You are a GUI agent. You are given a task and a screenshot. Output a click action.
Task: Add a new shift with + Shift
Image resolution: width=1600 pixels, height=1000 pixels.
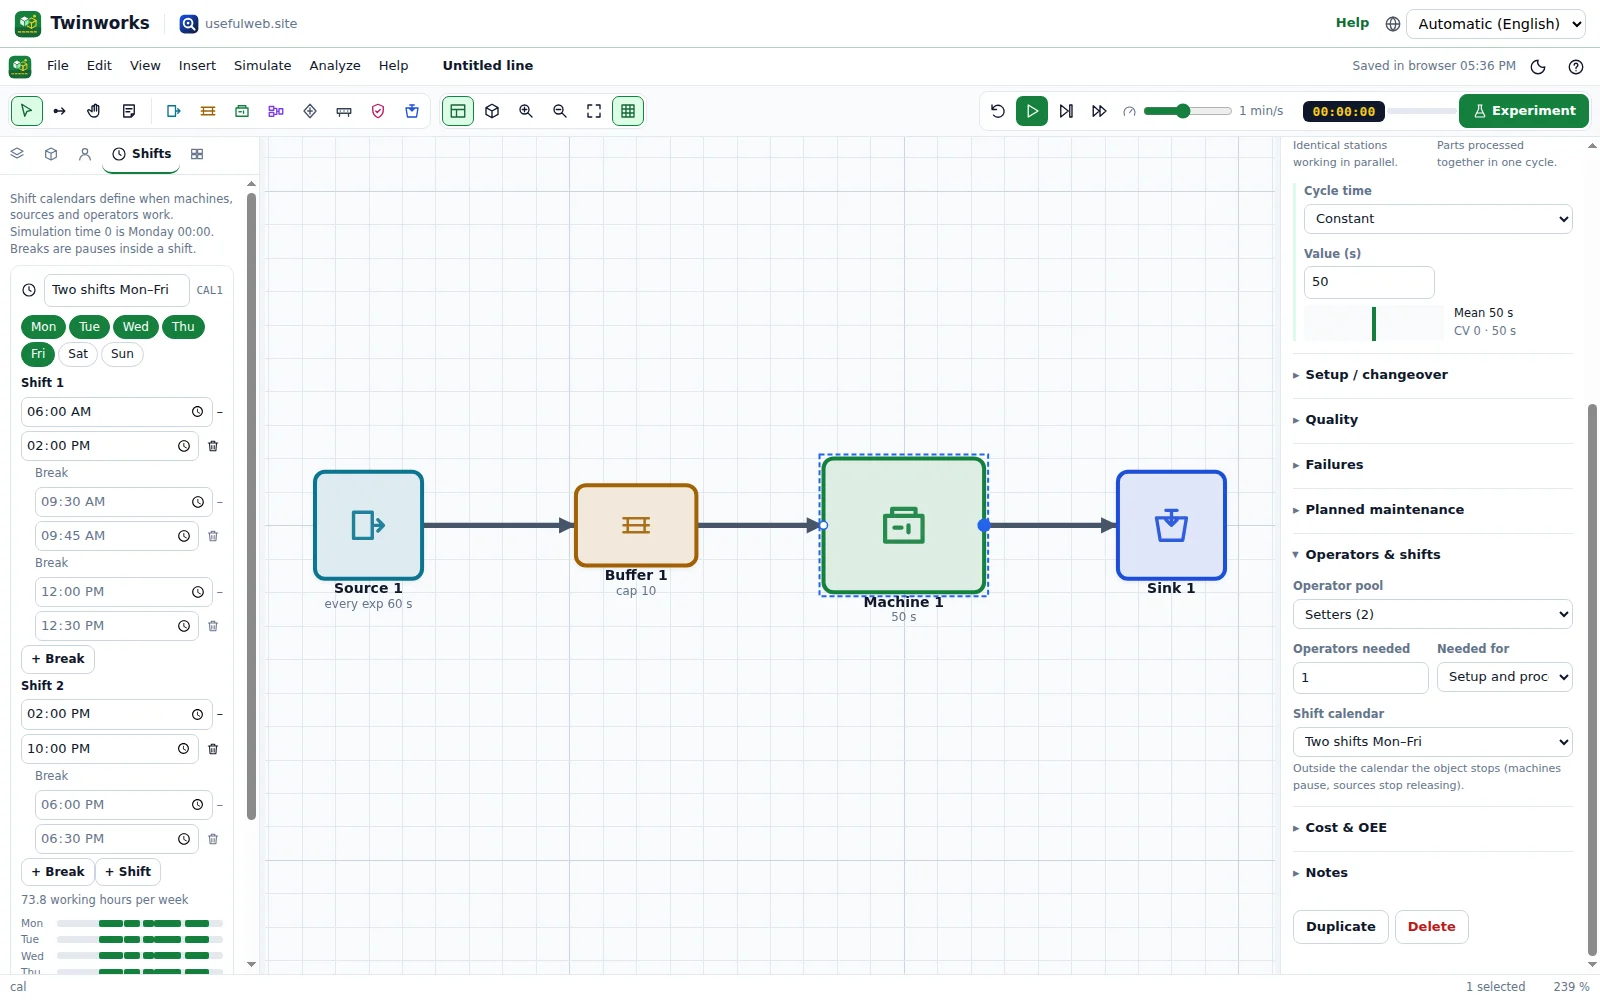click(128, 872)
